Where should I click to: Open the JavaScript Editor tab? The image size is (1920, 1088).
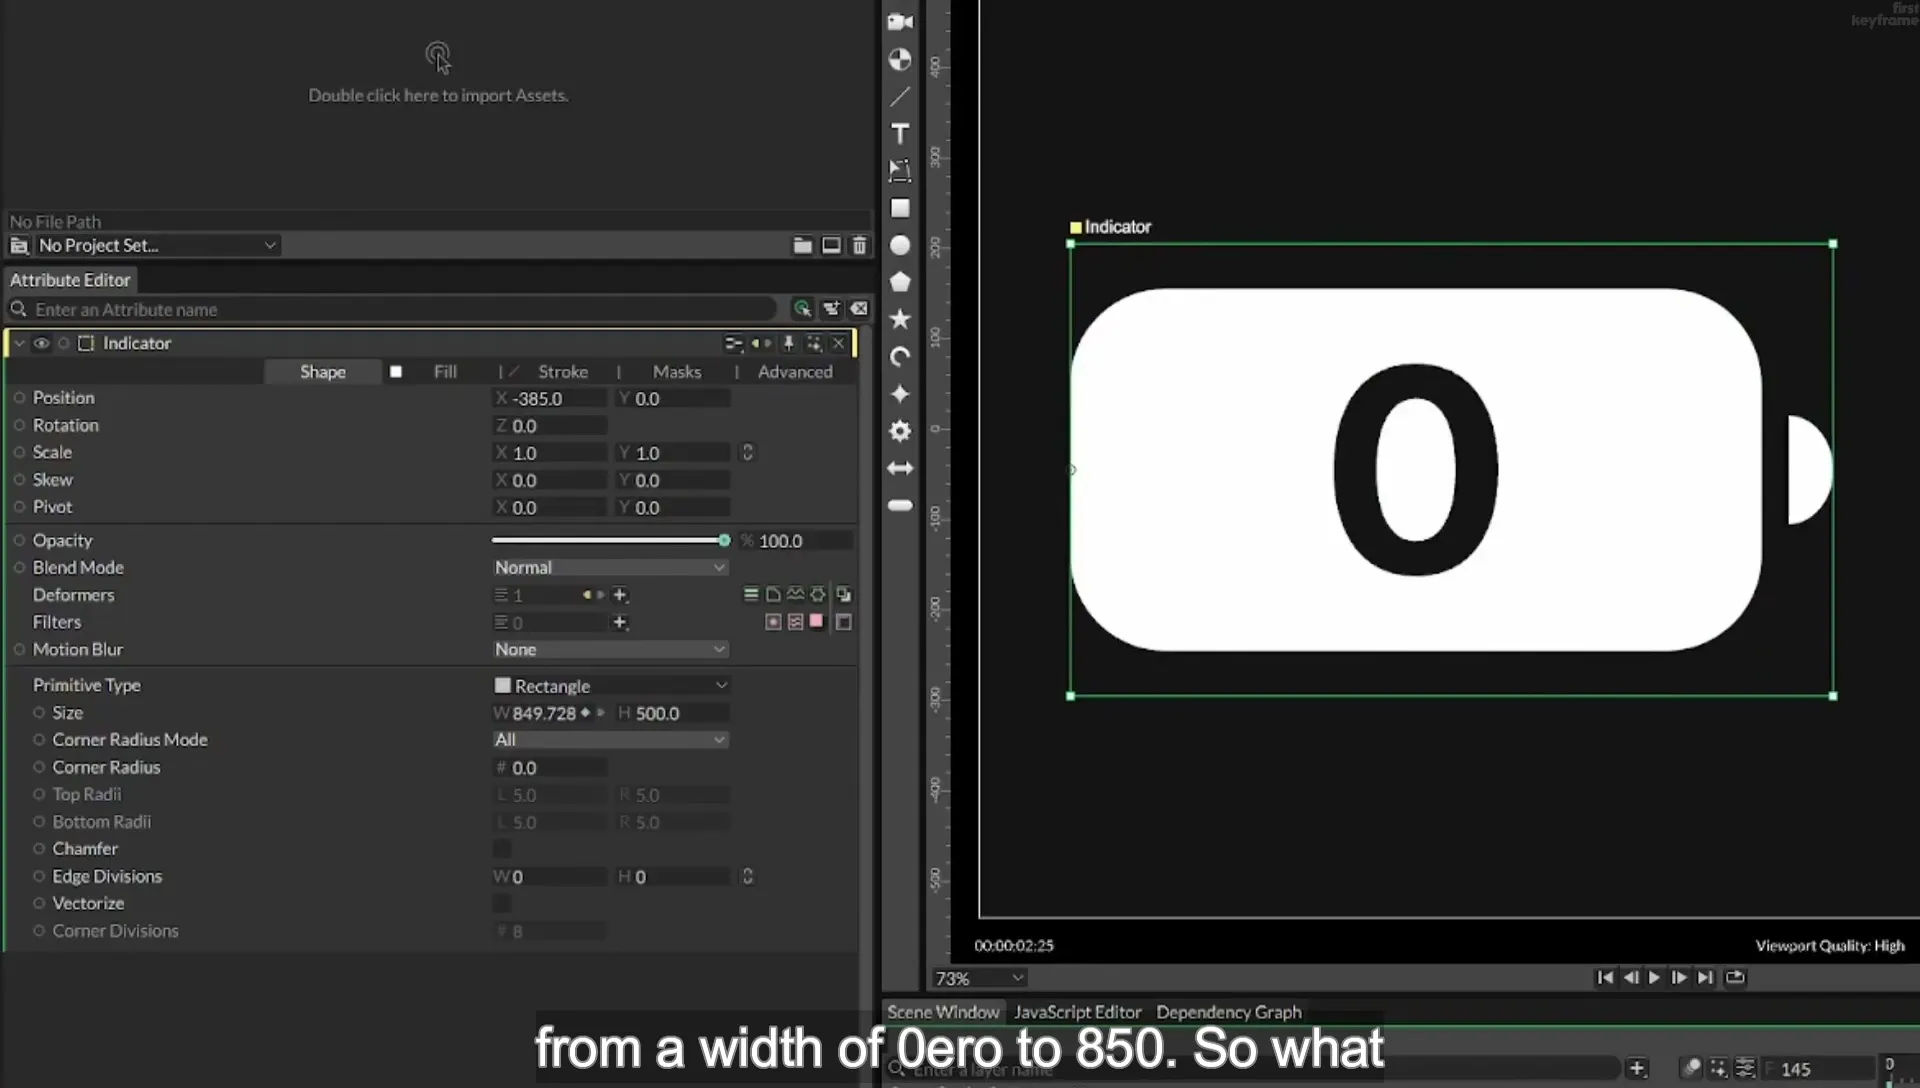[1078, 1012]
